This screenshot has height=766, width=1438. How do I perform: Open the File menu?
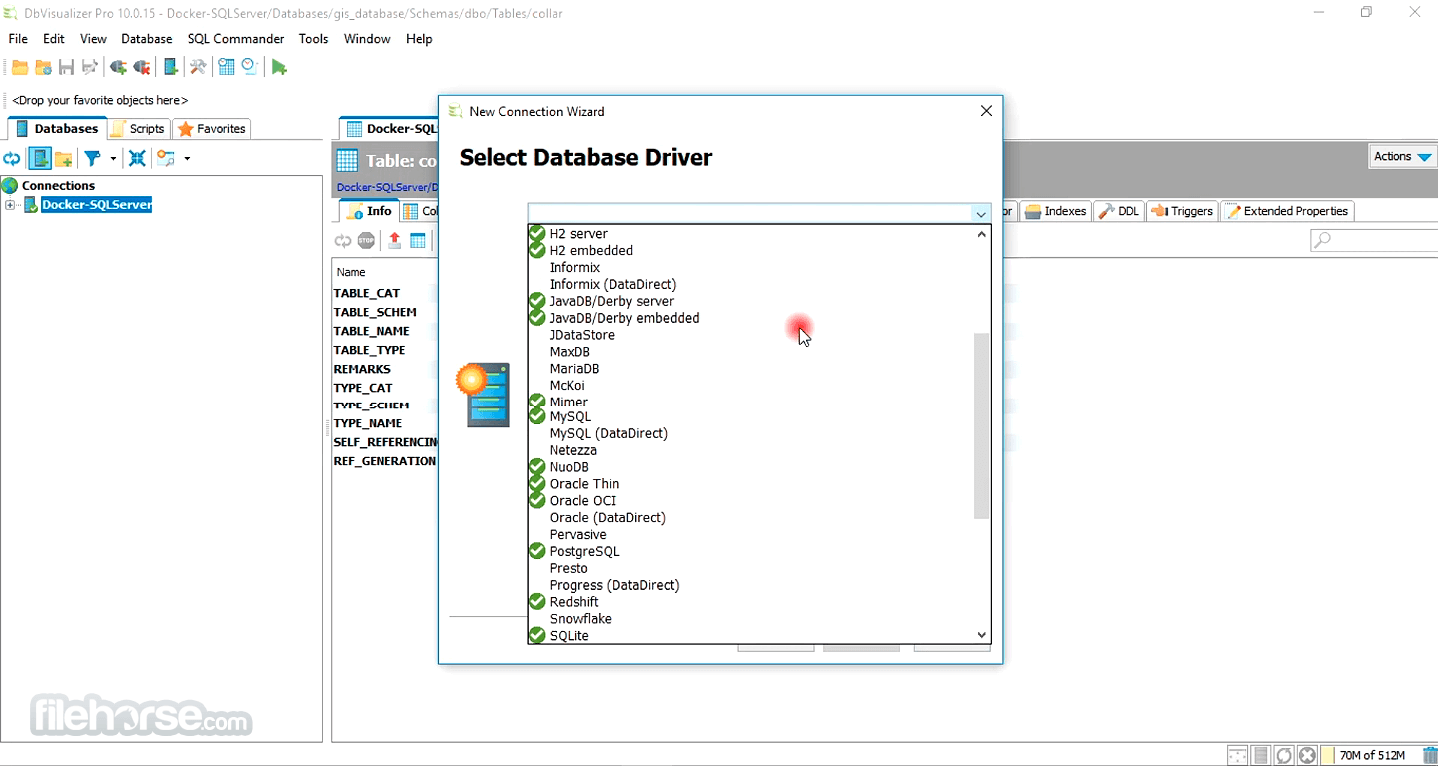pos(18,39)
